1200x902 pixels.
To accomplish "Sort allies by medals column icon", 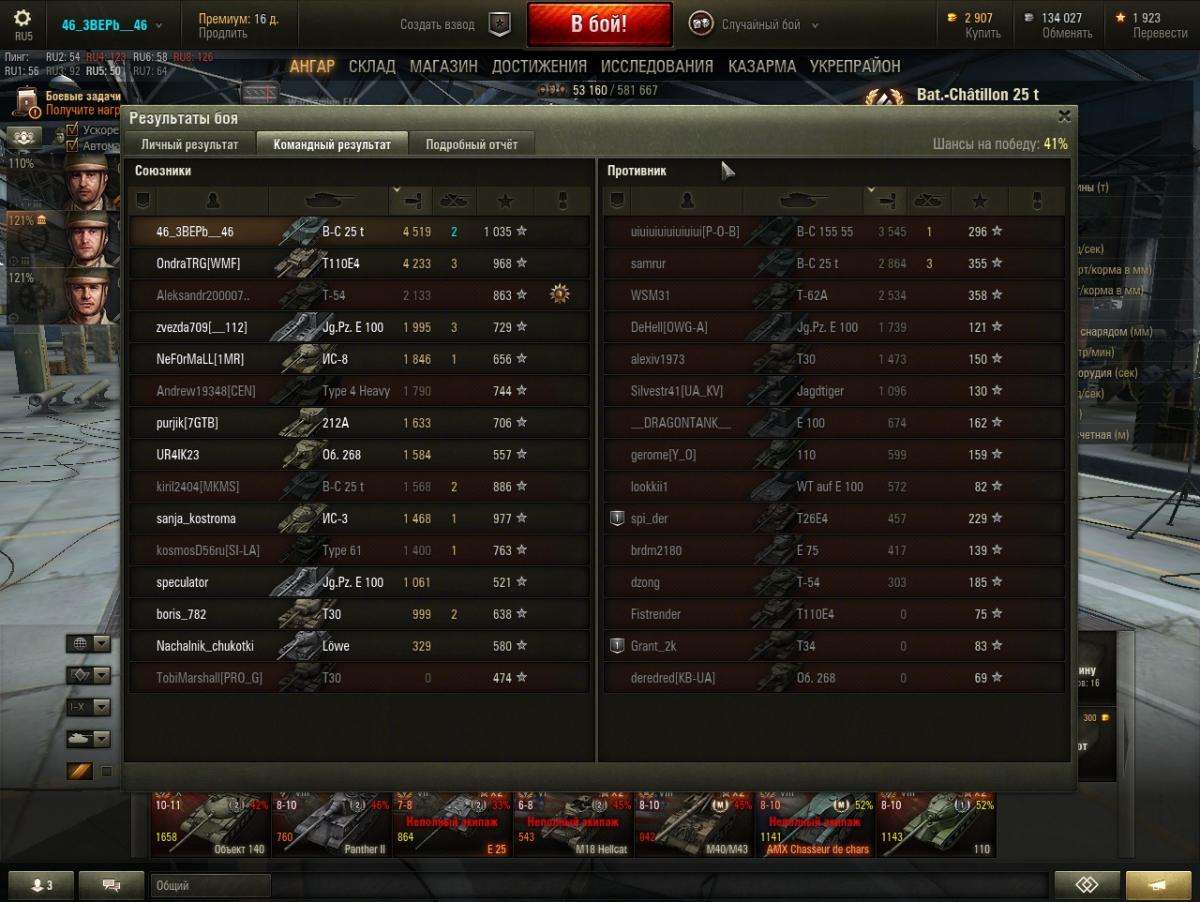I will pos(561,200).
